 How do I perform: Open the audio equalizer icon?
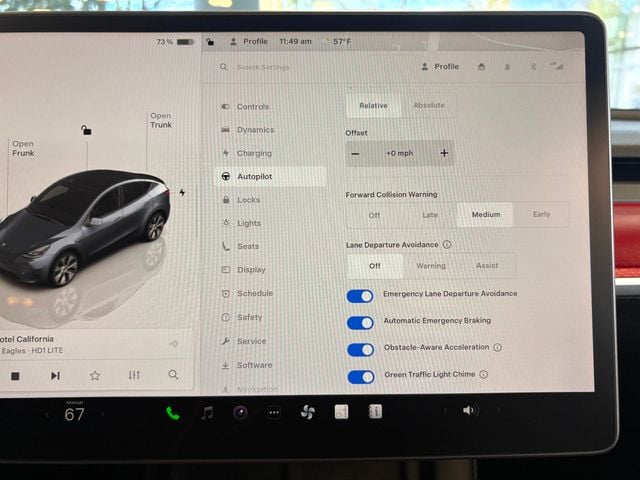coord(134,375)
